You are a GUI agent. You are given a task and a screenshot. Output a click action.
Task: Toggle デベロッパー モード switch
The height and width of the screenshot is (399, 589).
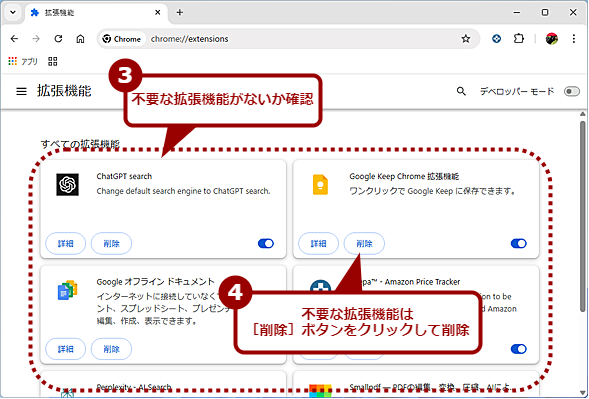[x=572, y=91]
